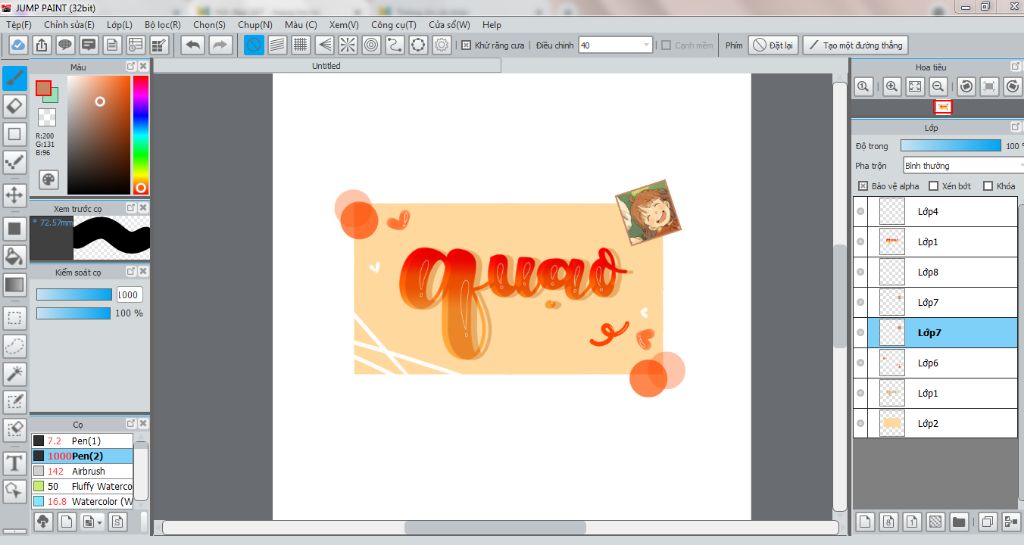The height and width of the screenshot is (545, 1024).
Task: Zoom in with the navigator magnifier plus
Action: 891,86
